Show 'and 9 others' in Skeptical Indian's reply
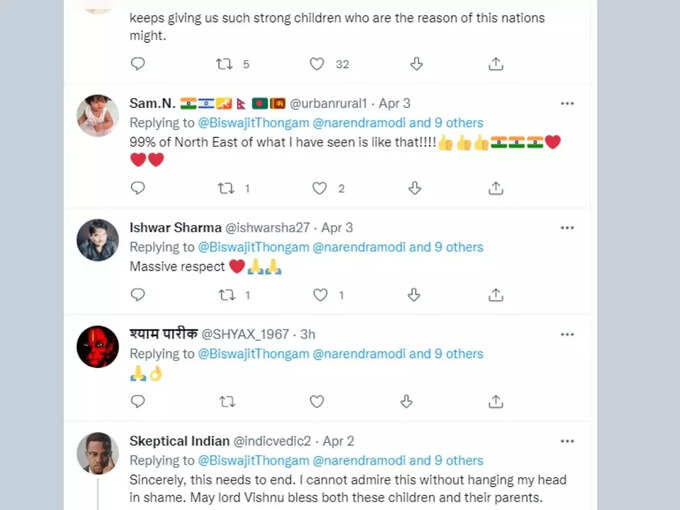Viewport: 680px width, 510px height. pyautogui.click(x=446, y=461)
